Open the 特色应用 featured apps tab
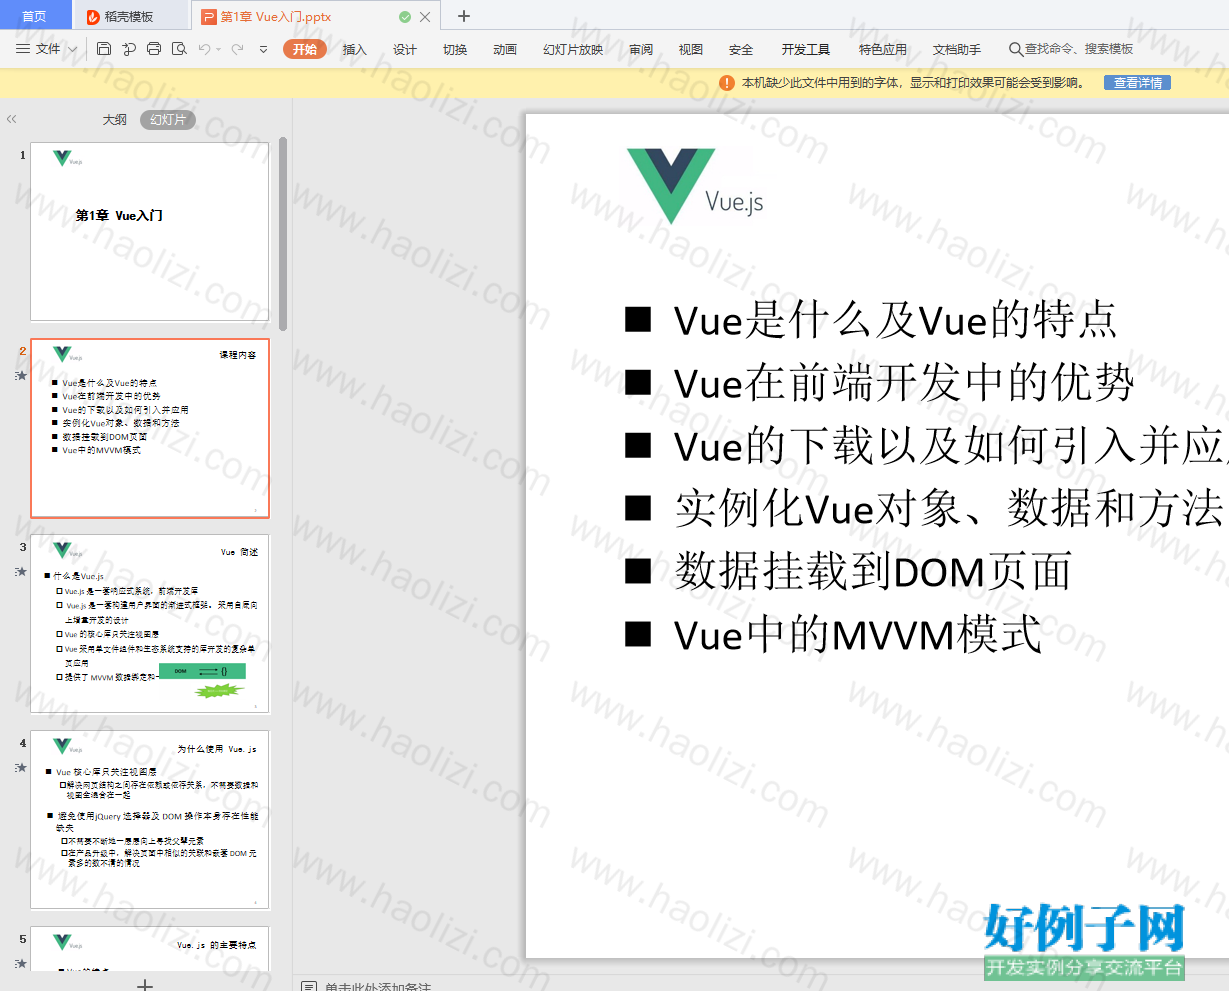 tap(883, 49)
